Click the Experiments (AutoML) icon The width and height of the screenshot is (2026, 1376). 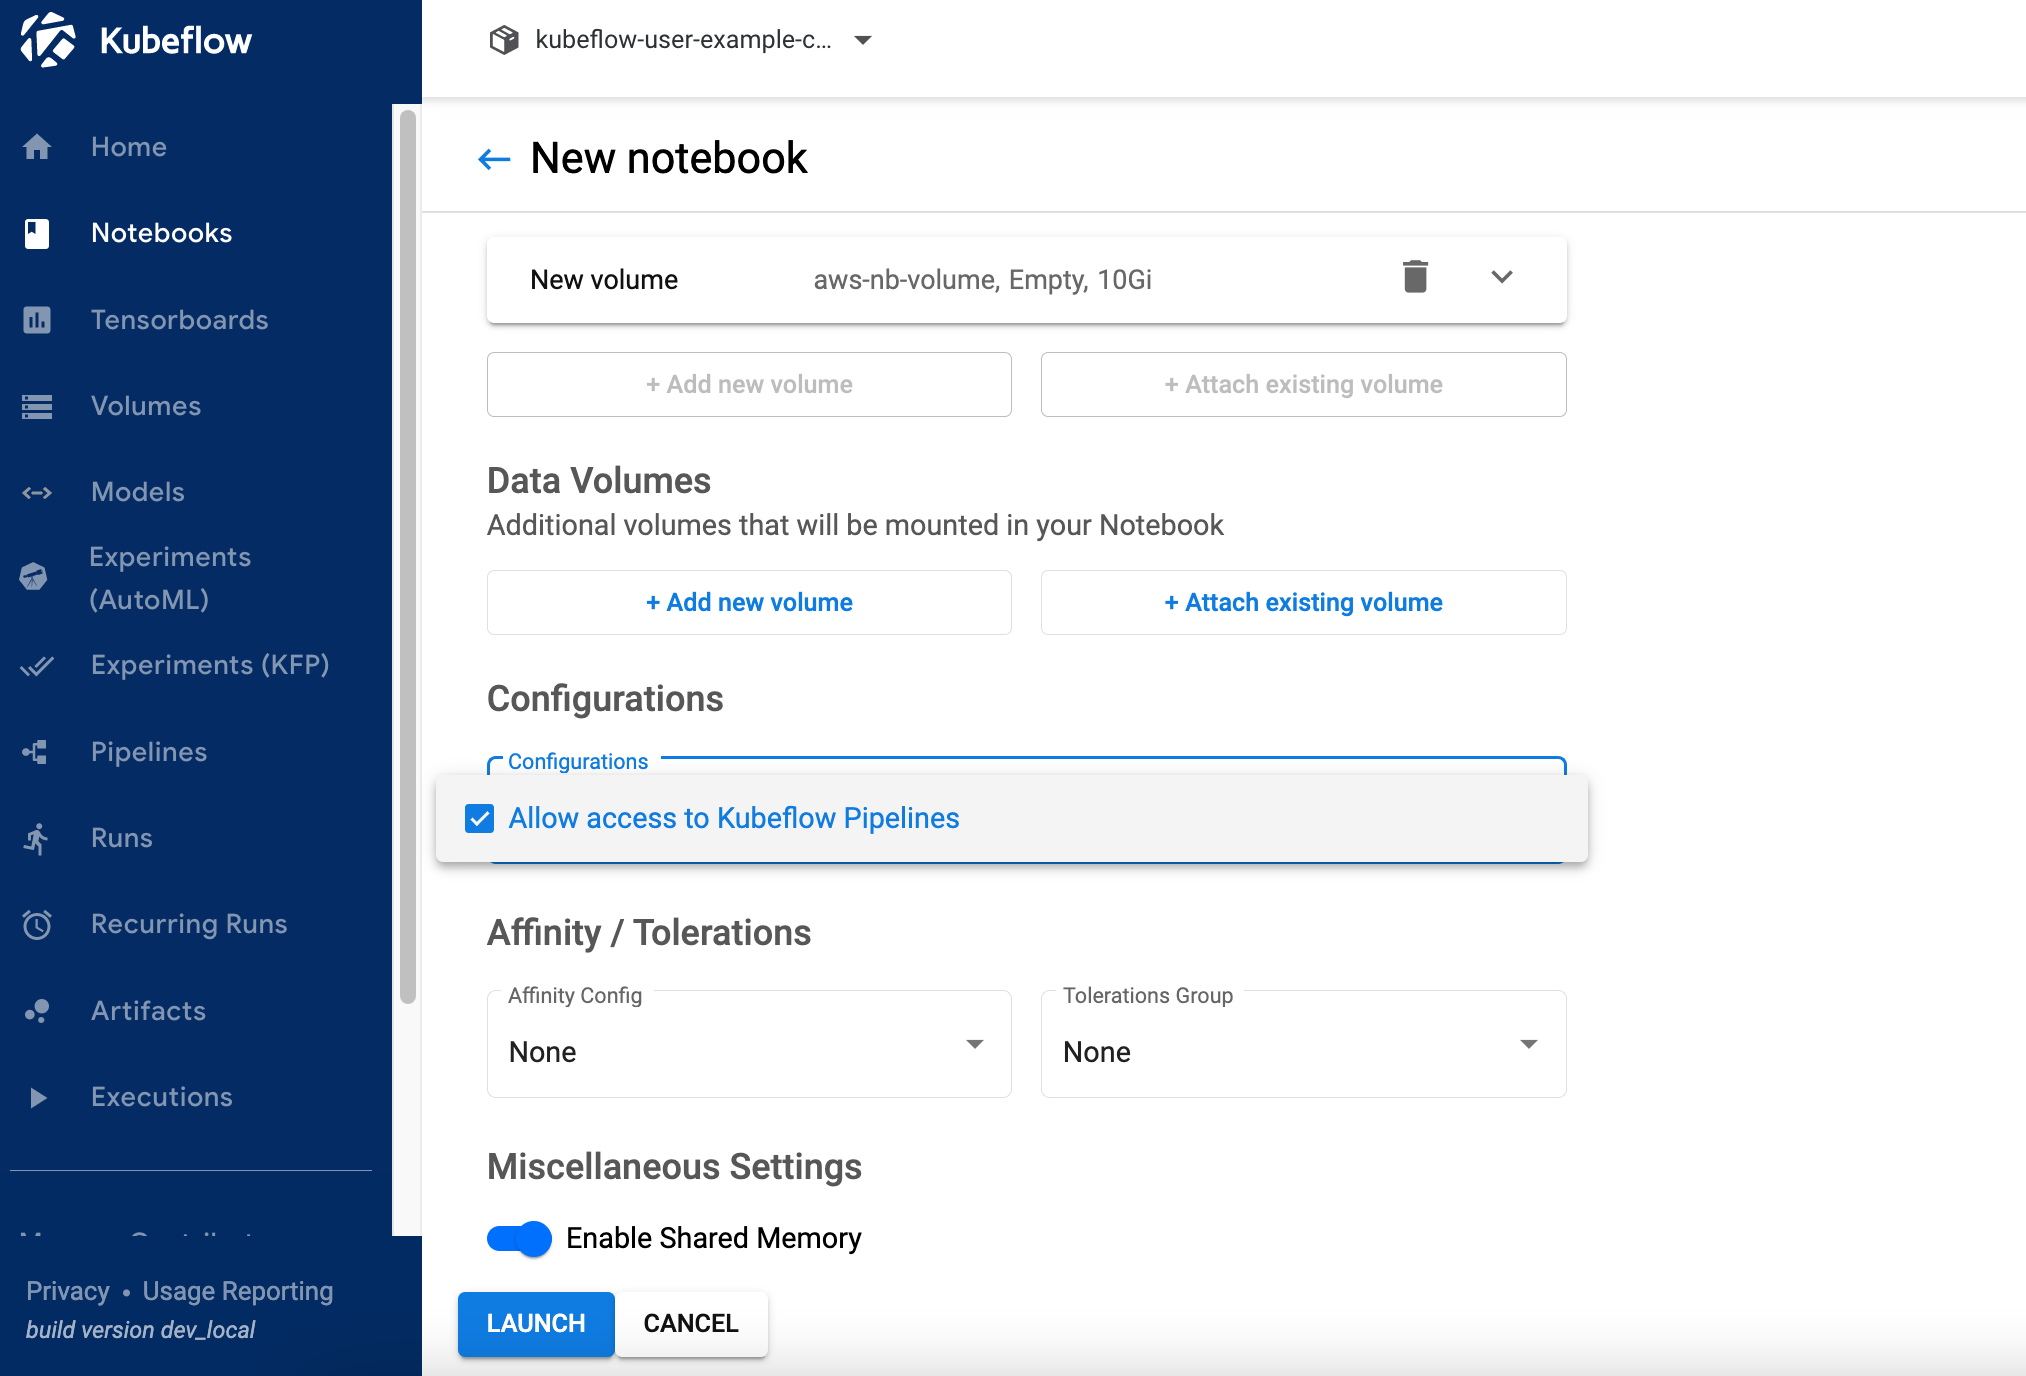tap(33, 577)
